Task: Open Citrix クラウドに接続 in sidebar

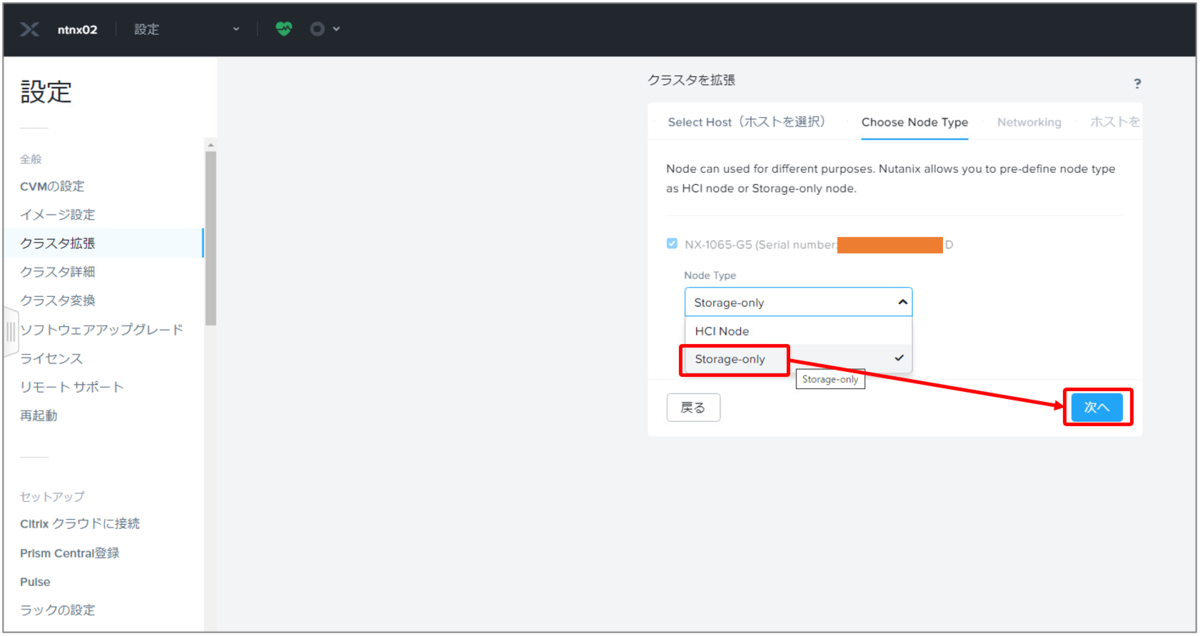Action: pyautogui.click(x=80, y=524)
